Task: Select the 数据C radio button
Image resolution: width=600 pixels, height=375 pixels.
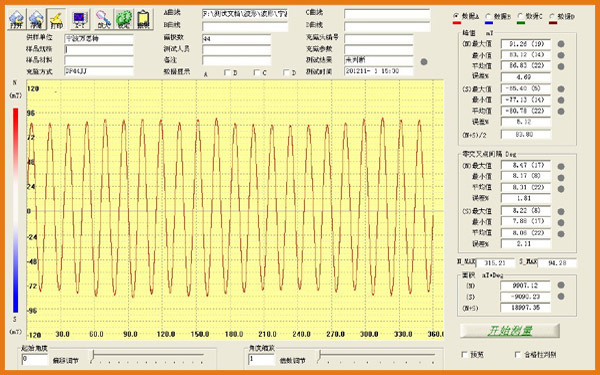Action: (x=520, y=16)
